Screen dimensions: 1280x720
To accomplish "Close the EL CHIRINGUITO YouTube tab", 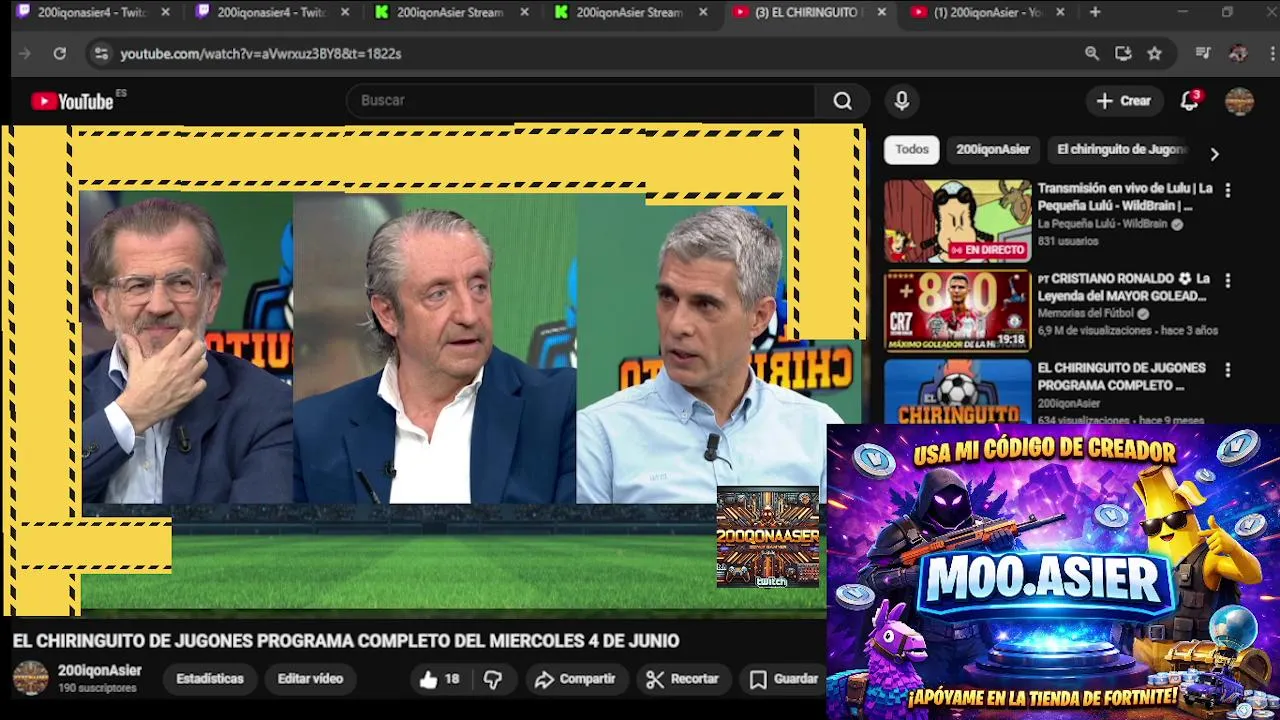I will (881, 12).
